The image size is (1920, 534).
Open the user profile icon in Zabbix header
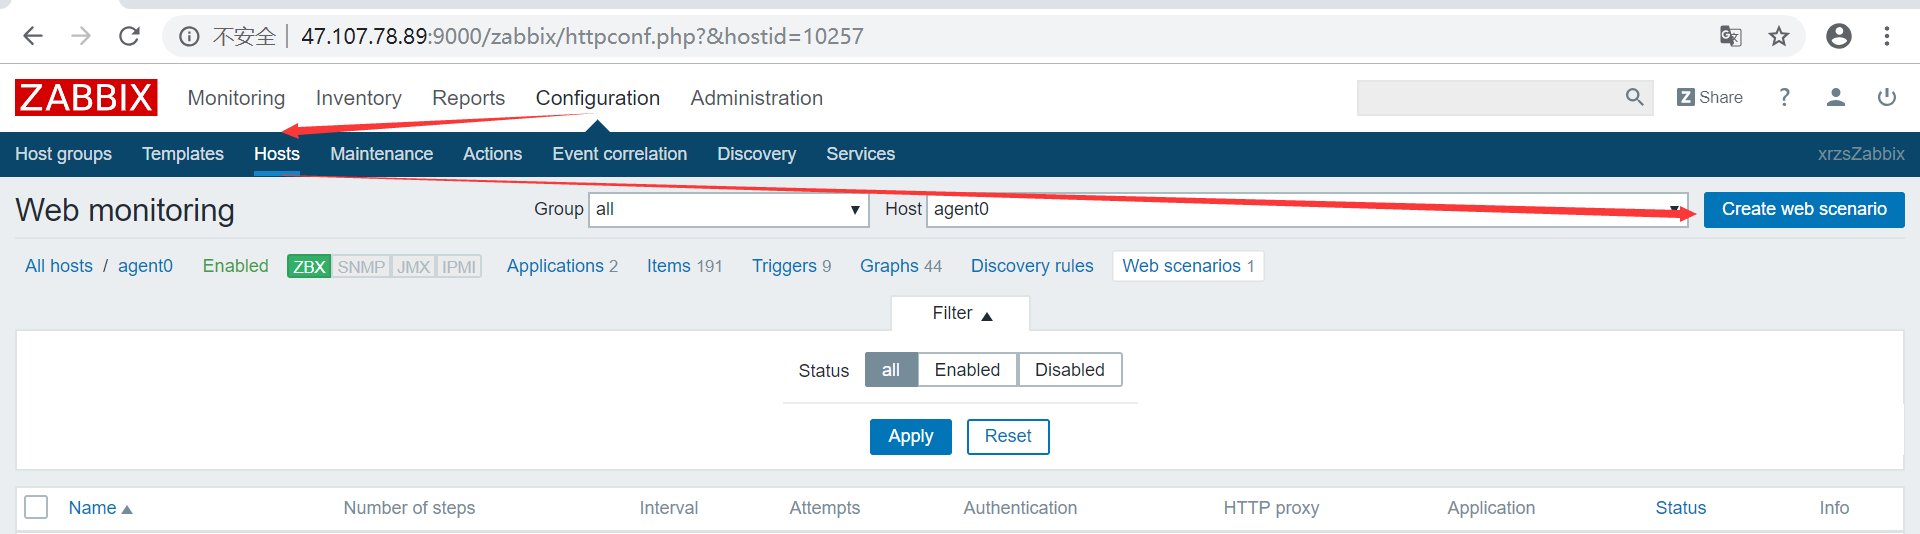[x=1836, y=97]
